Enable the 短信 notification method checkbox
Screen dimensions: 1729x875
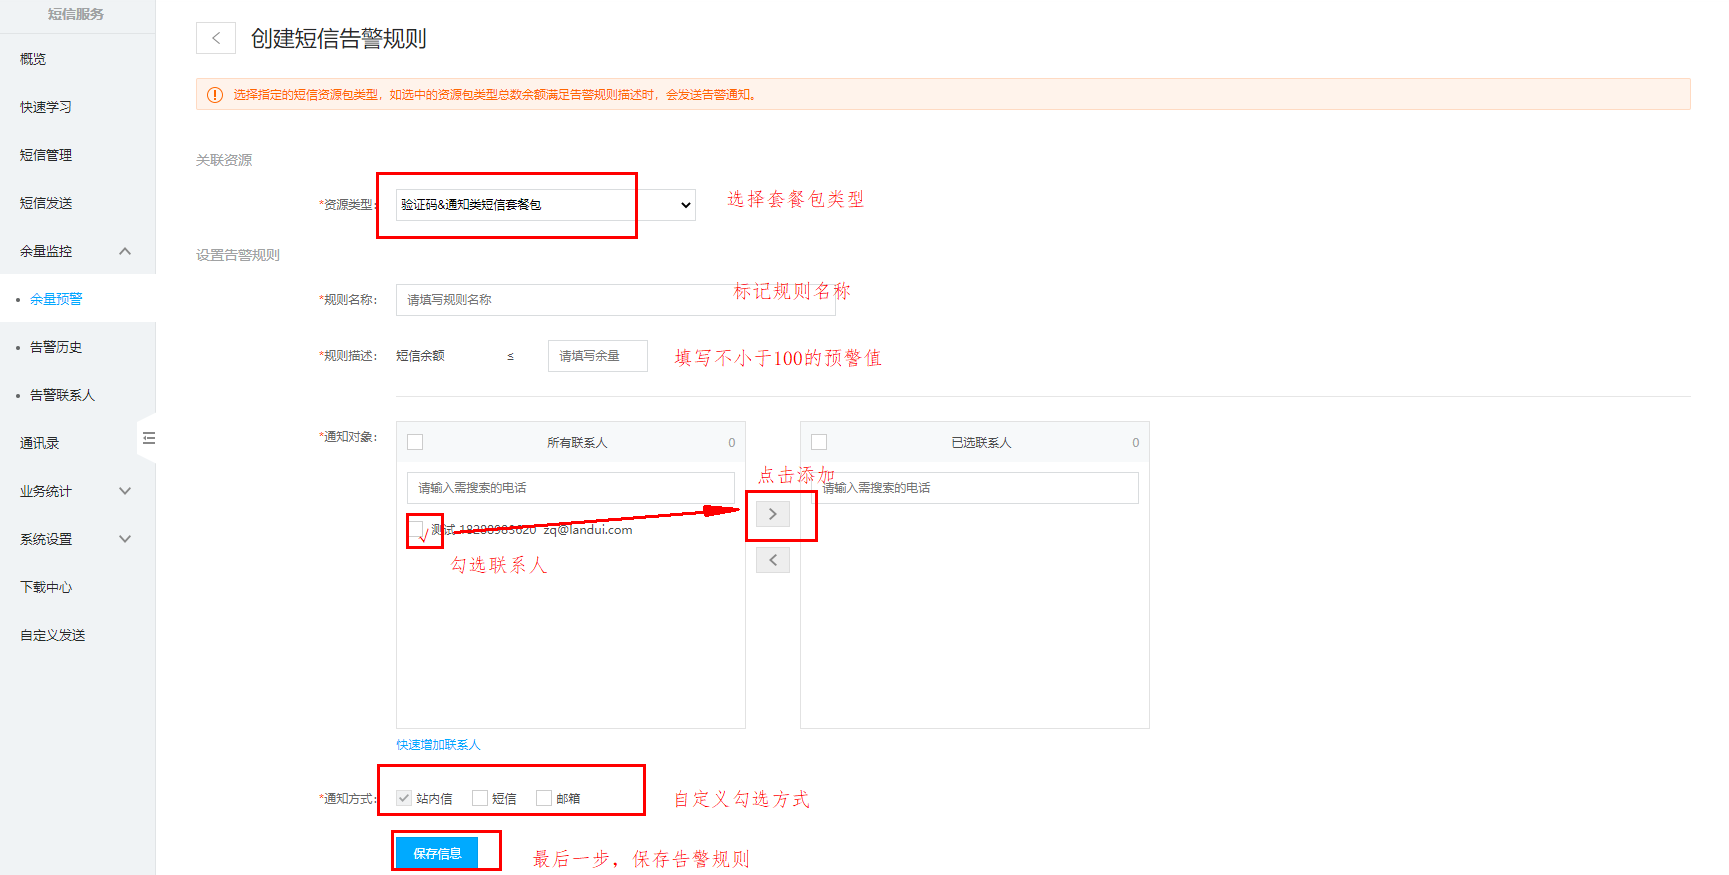[480, 798]
